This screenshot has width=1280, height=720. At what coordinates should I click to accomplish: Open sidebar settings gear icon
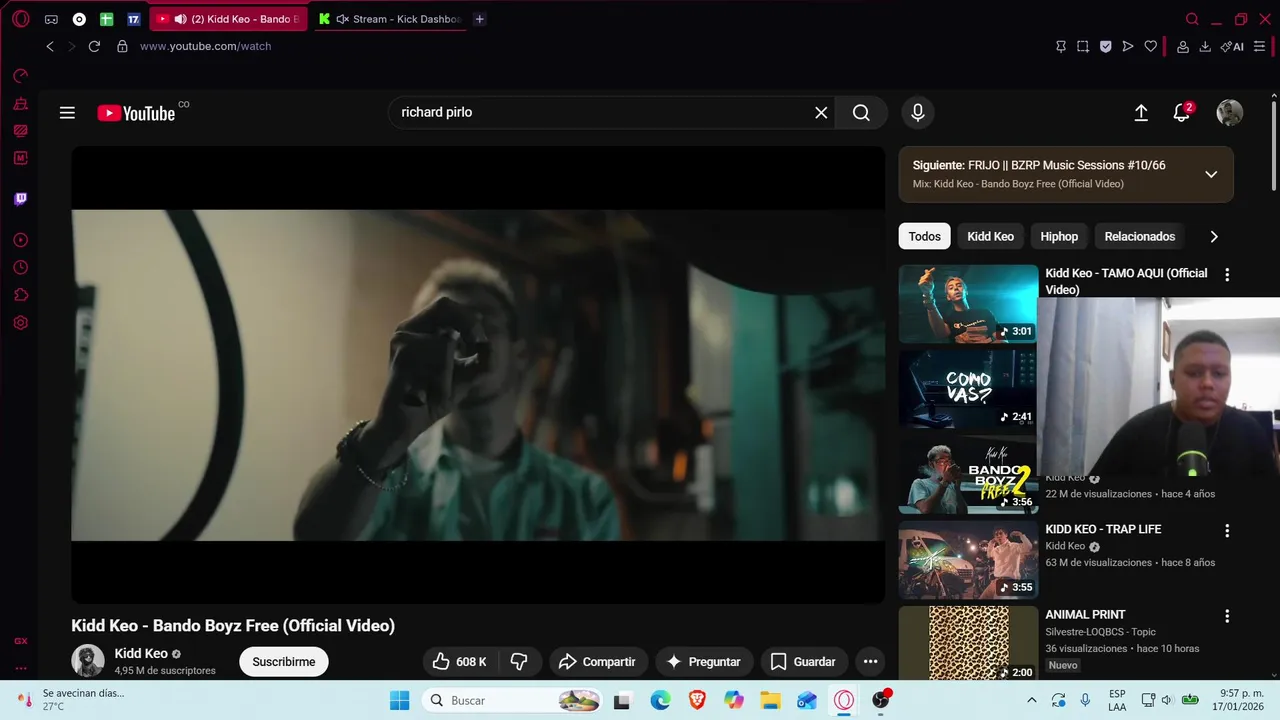click(x=20, y=323)
